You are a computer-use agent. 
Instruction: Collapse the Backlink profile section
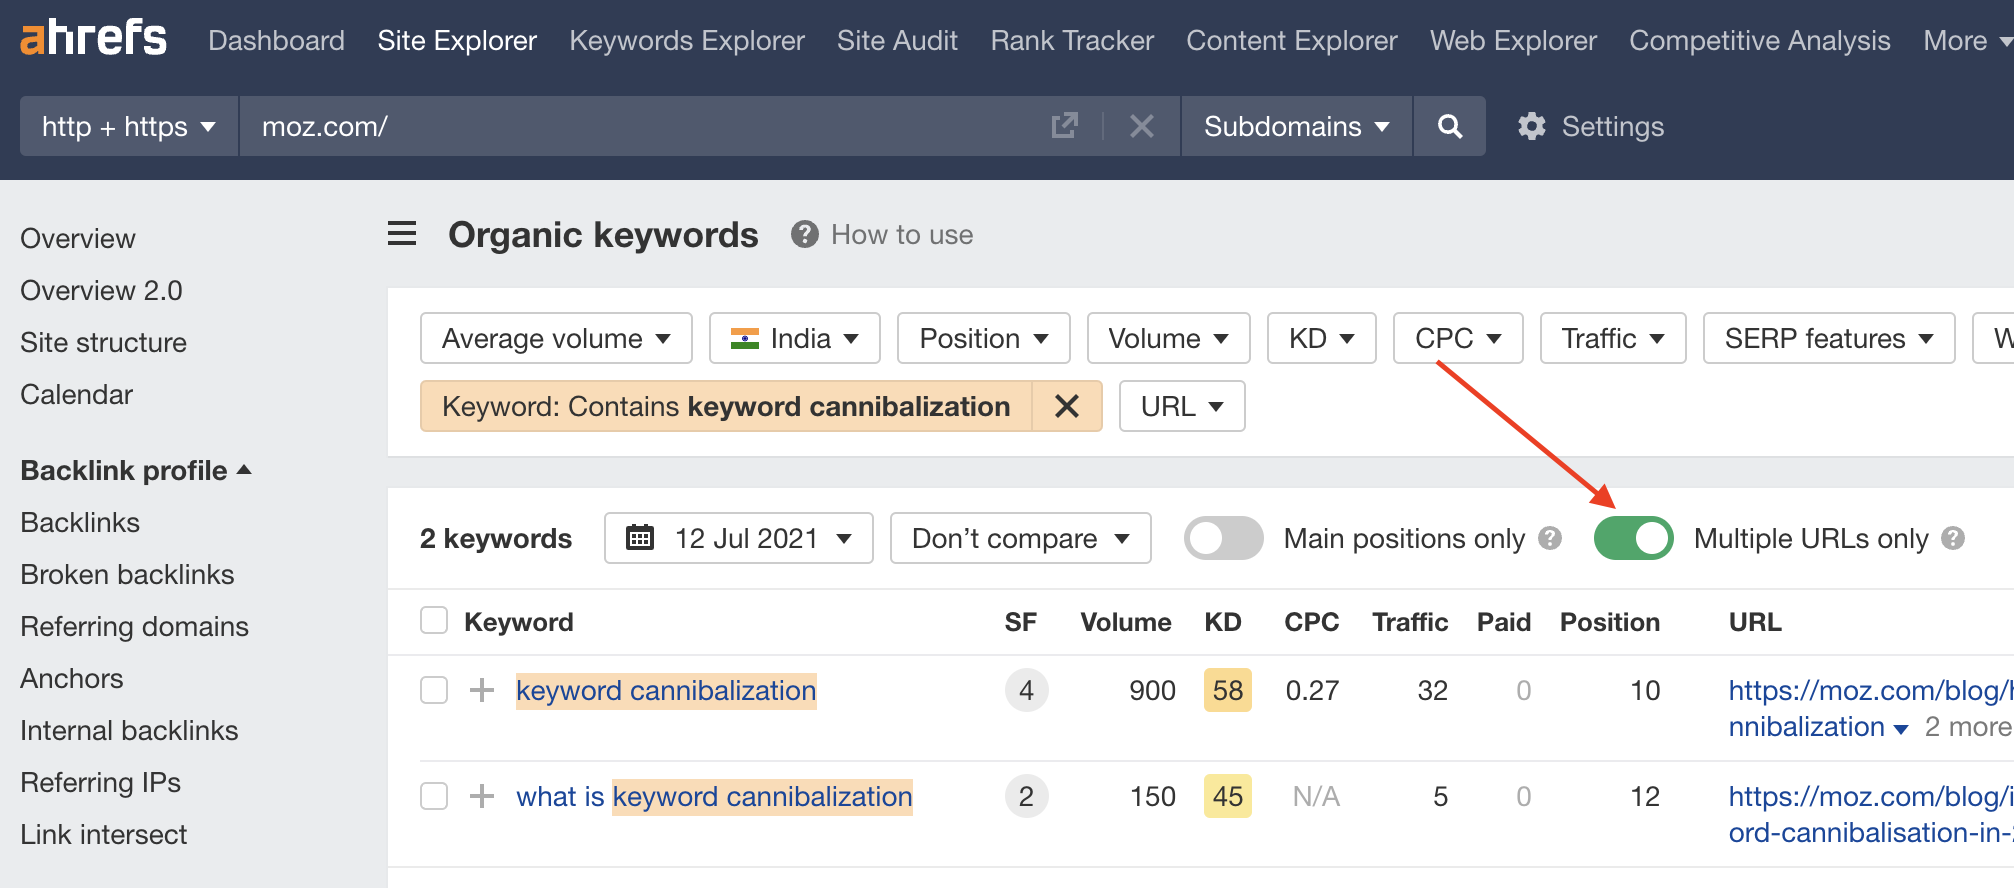136,470
